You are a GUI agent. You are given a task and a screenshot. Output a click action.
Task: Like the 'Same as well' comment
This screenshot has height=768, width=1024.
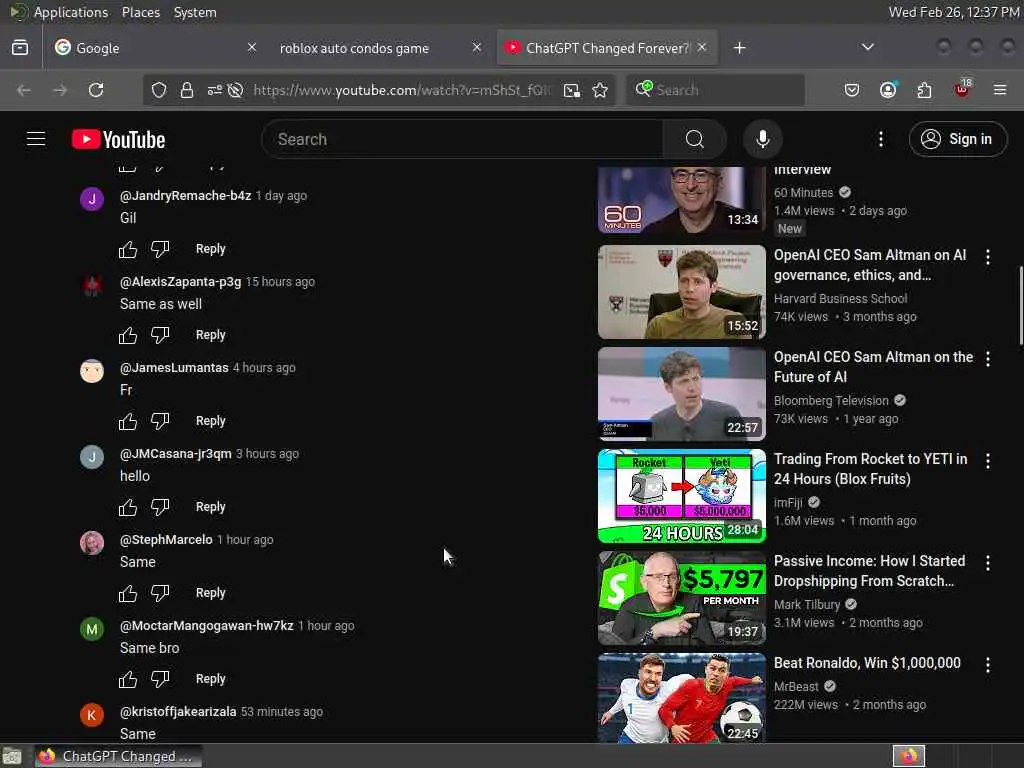(x=128, y=335)
